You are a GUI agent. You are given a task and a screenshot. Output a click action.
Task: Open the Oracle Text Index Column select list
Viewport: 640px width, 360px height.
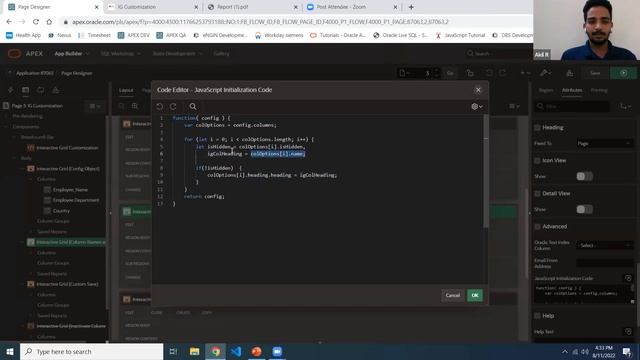coord(604,245)
